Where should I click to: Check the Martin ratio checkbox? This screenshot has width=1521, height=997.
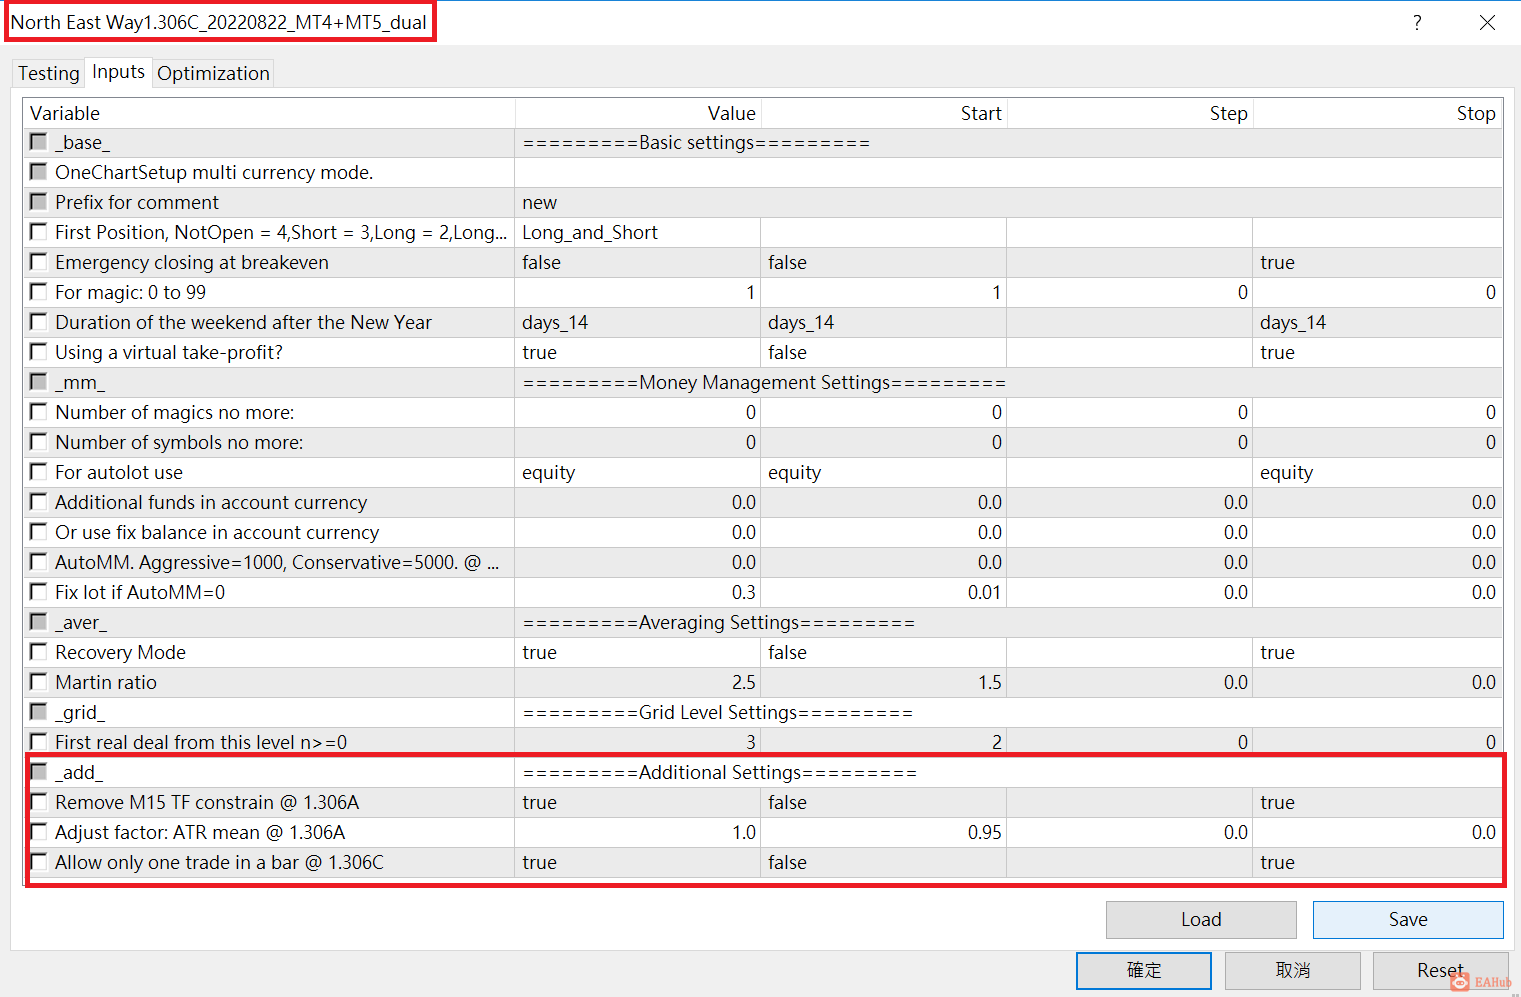(x=38, y=681)
